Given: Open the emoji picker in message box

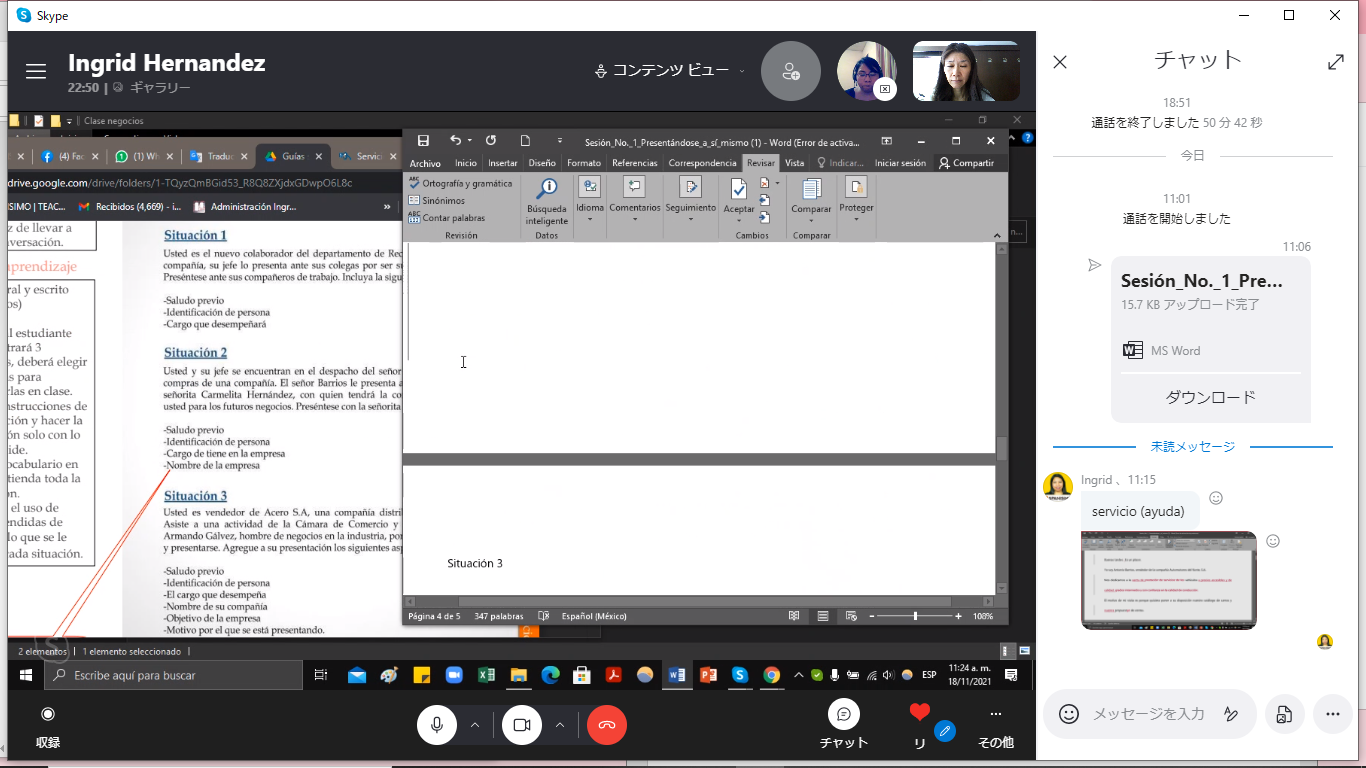Looking at the screenshot, I should (x=1069, y=714).
